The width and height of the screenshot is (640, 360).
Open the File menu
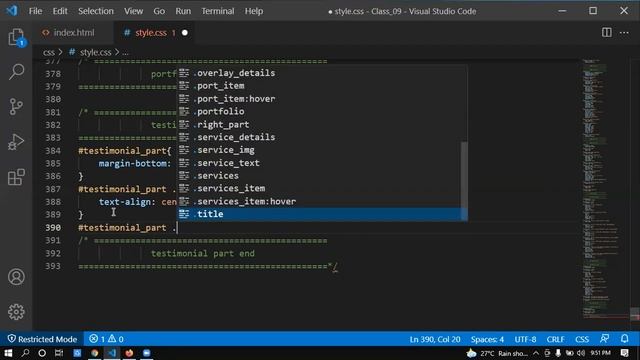point(36,11)
